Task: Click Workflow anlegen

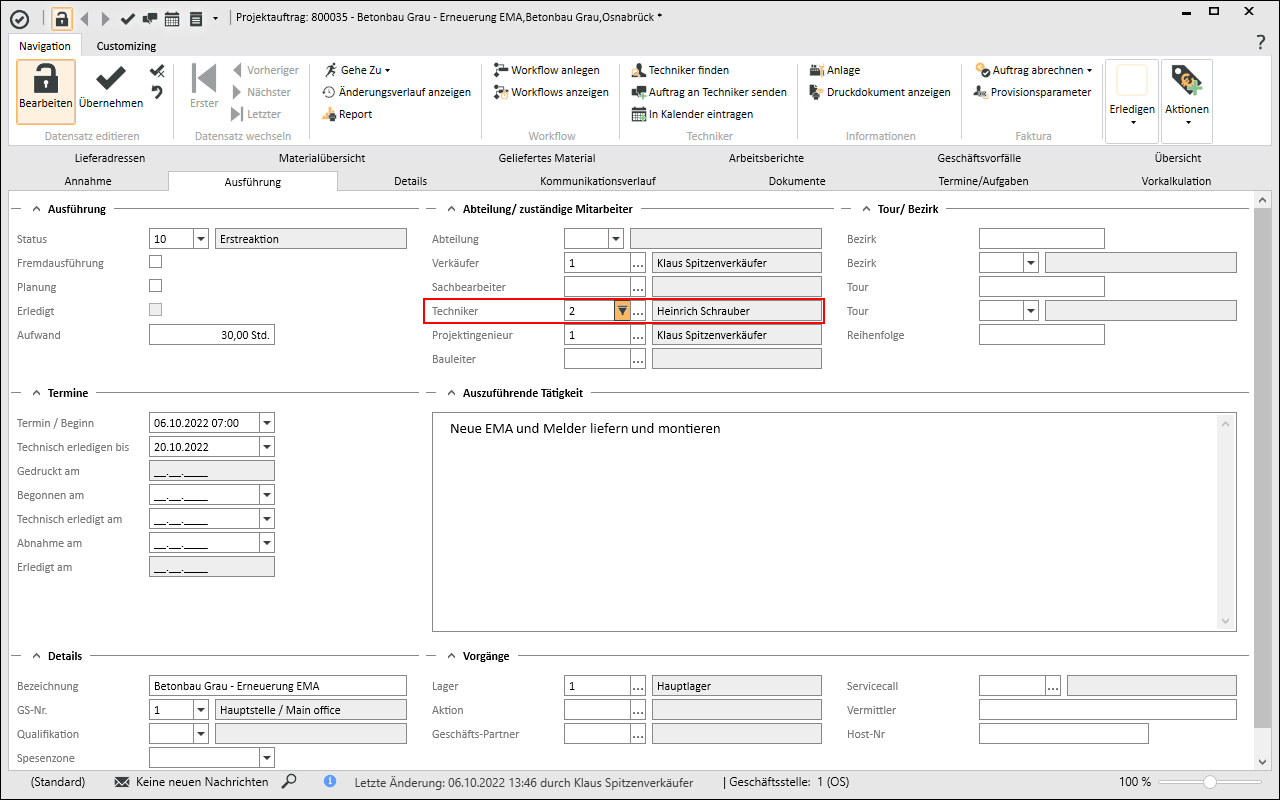Action: pos(547,70)
